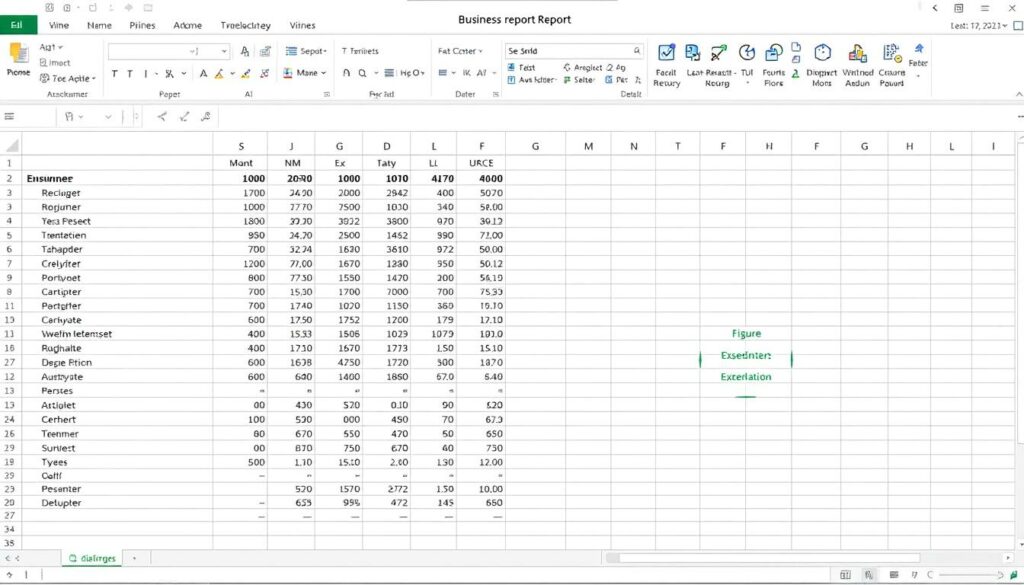Image resolution: width=1024 pixels, height=585 pixels.
Task: Add a new sheet beside dialirges tab
Action: 135,558
